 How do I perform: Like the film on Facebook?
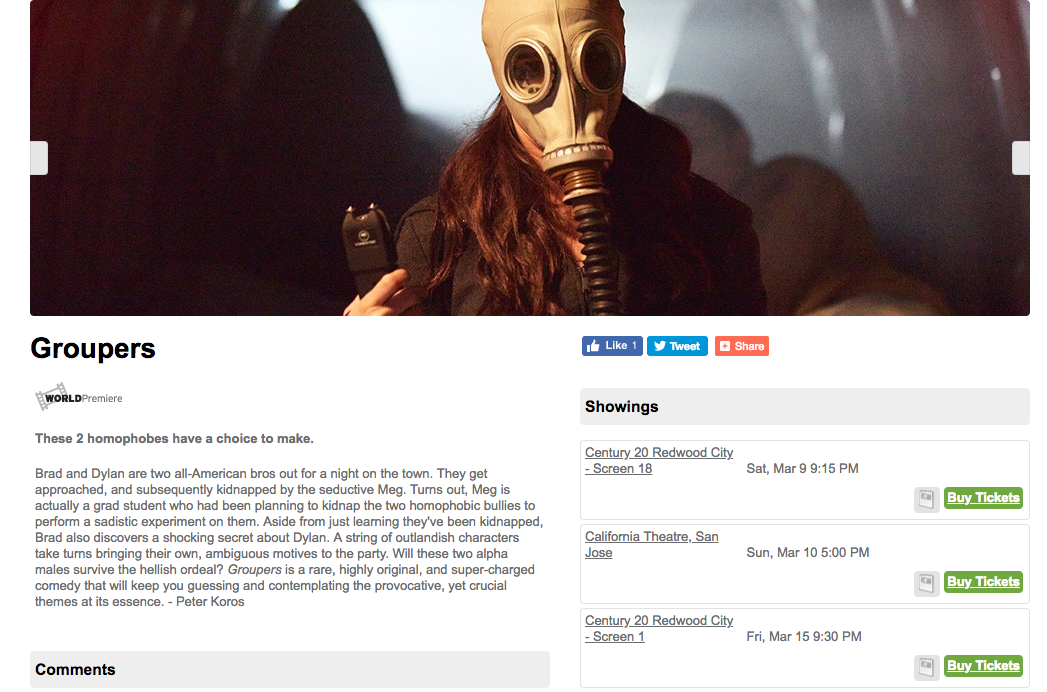tap(612, 346)
